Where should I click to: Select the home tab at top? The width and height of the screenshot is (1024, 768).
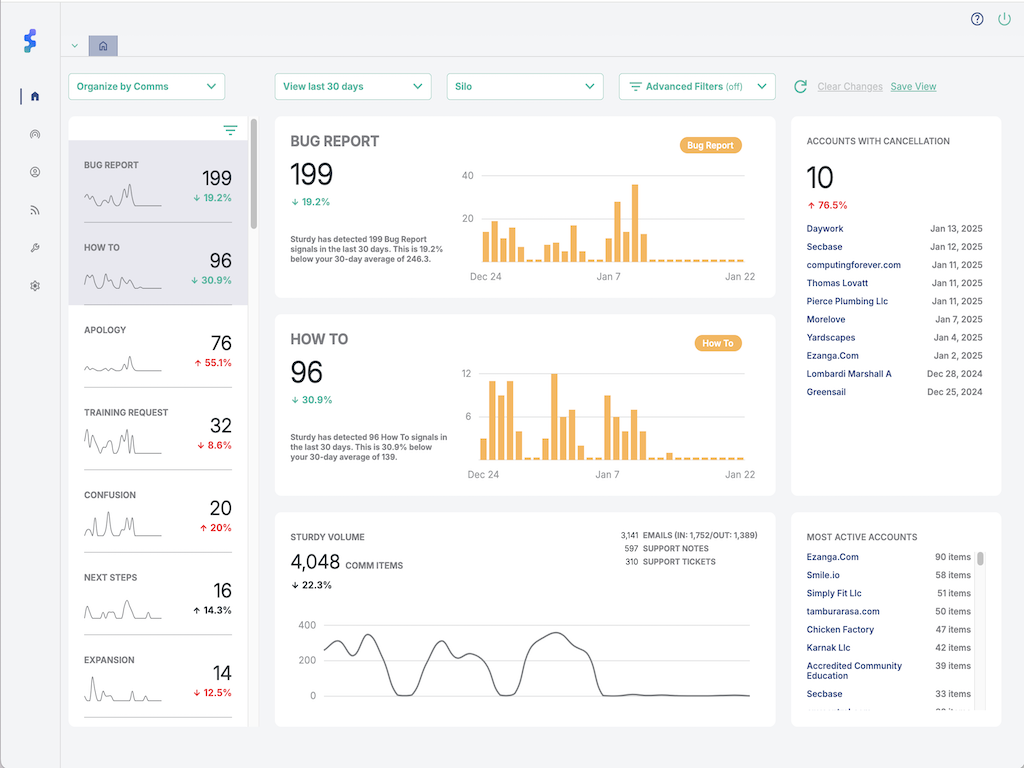pyautogui.click(x=103, y=46)
